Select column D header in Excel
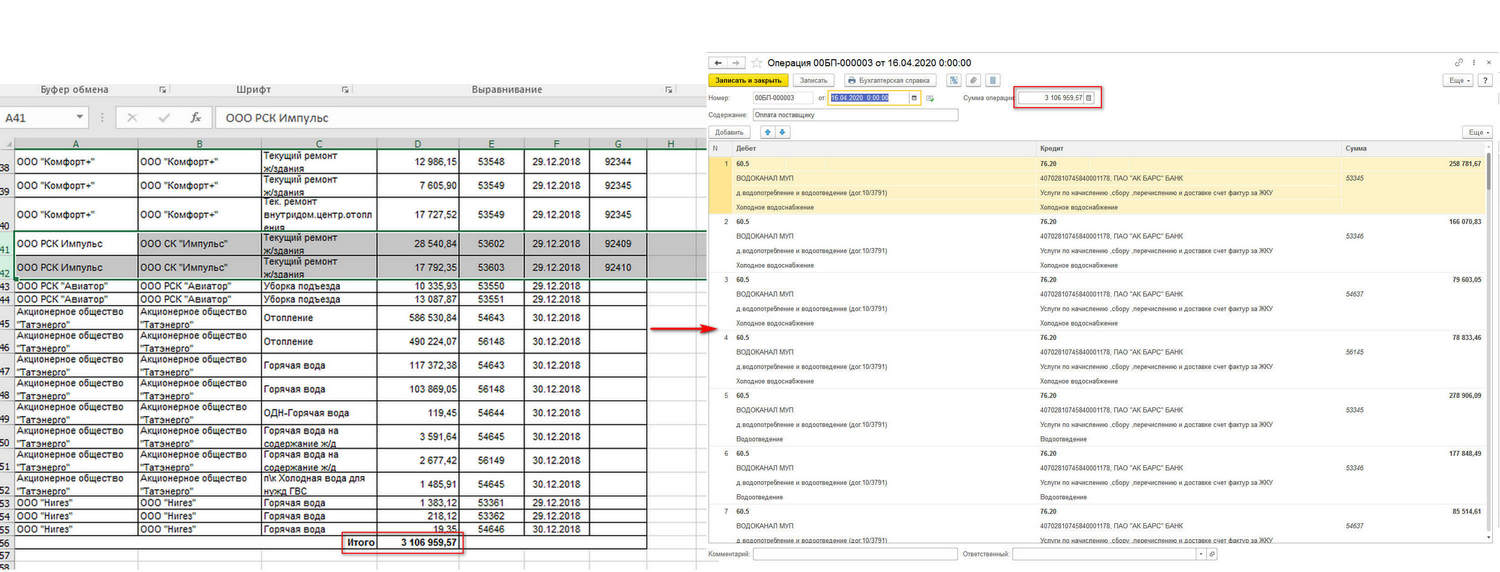This screenshot has width=1500, height=572. click(418, 143)
